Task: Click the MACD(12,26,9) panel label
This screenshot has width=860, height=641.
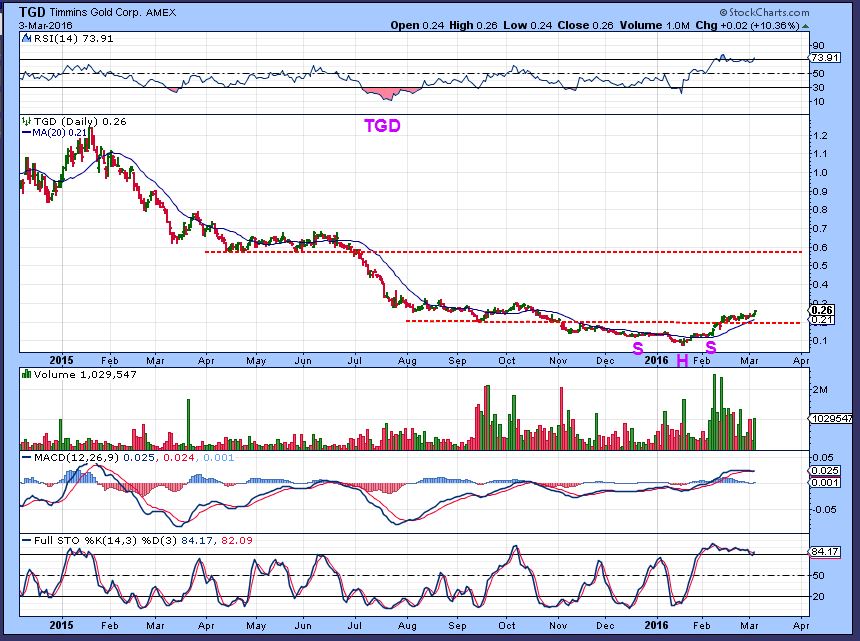Action: [77, 457]
